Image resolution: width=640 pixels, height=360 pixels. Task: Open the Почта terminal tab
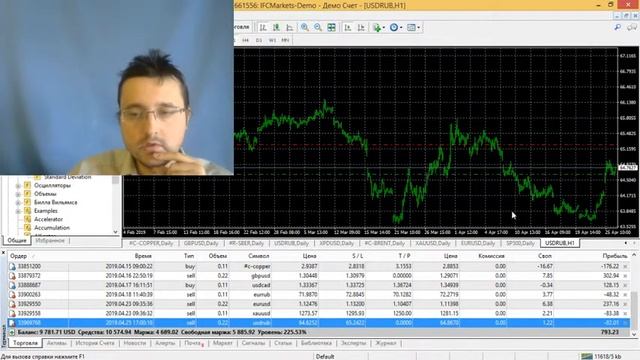(193, 343)
